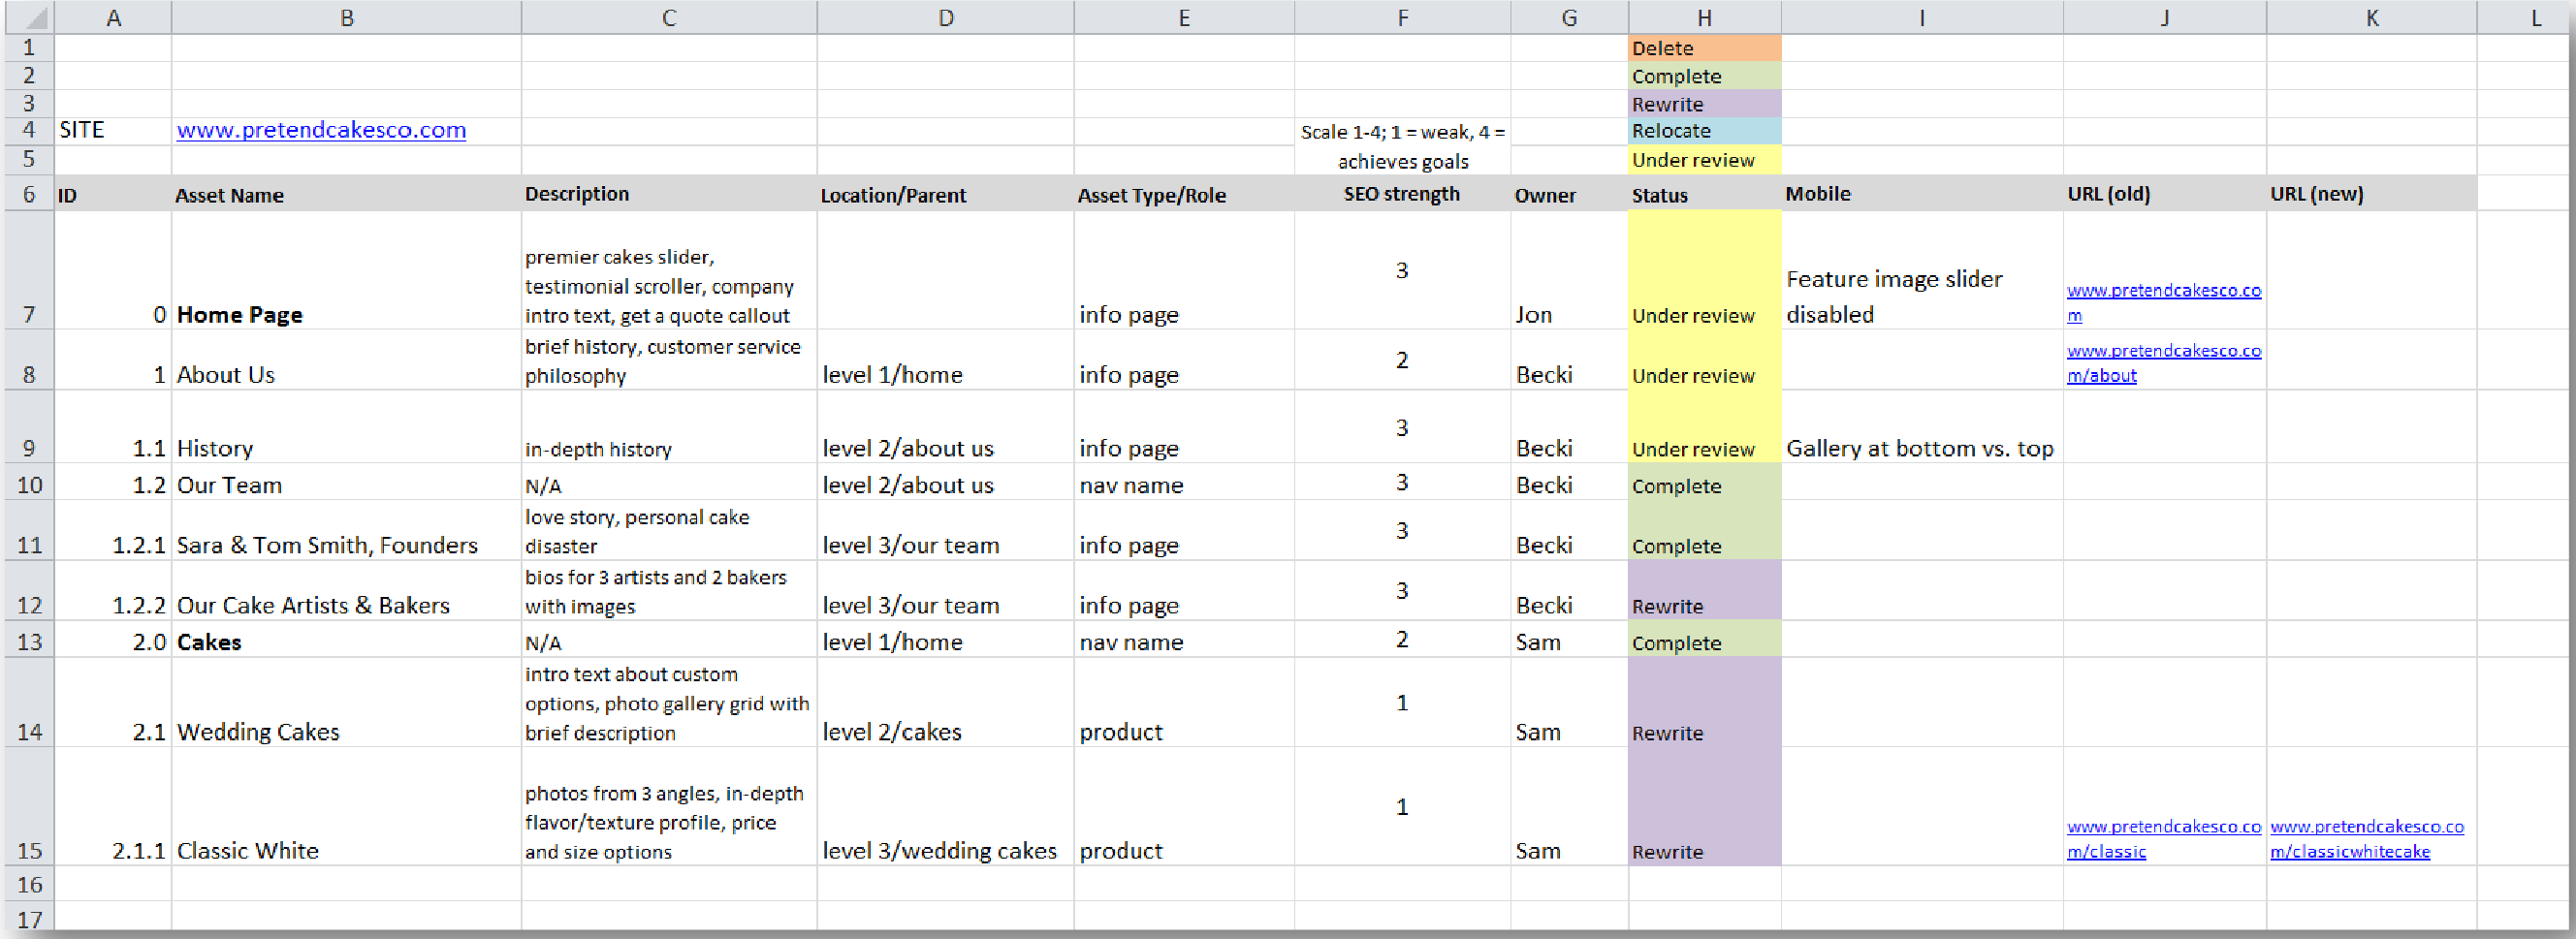Select column E header
This screenshot has width=2576, height=939.
[x=1184, y=17]
